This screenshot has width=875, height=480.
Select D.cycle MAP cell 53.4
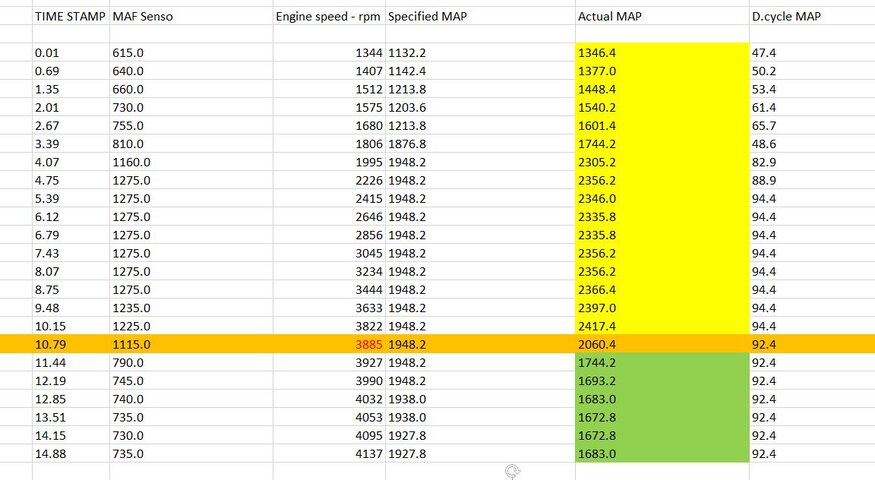click(x=812, y=89)
